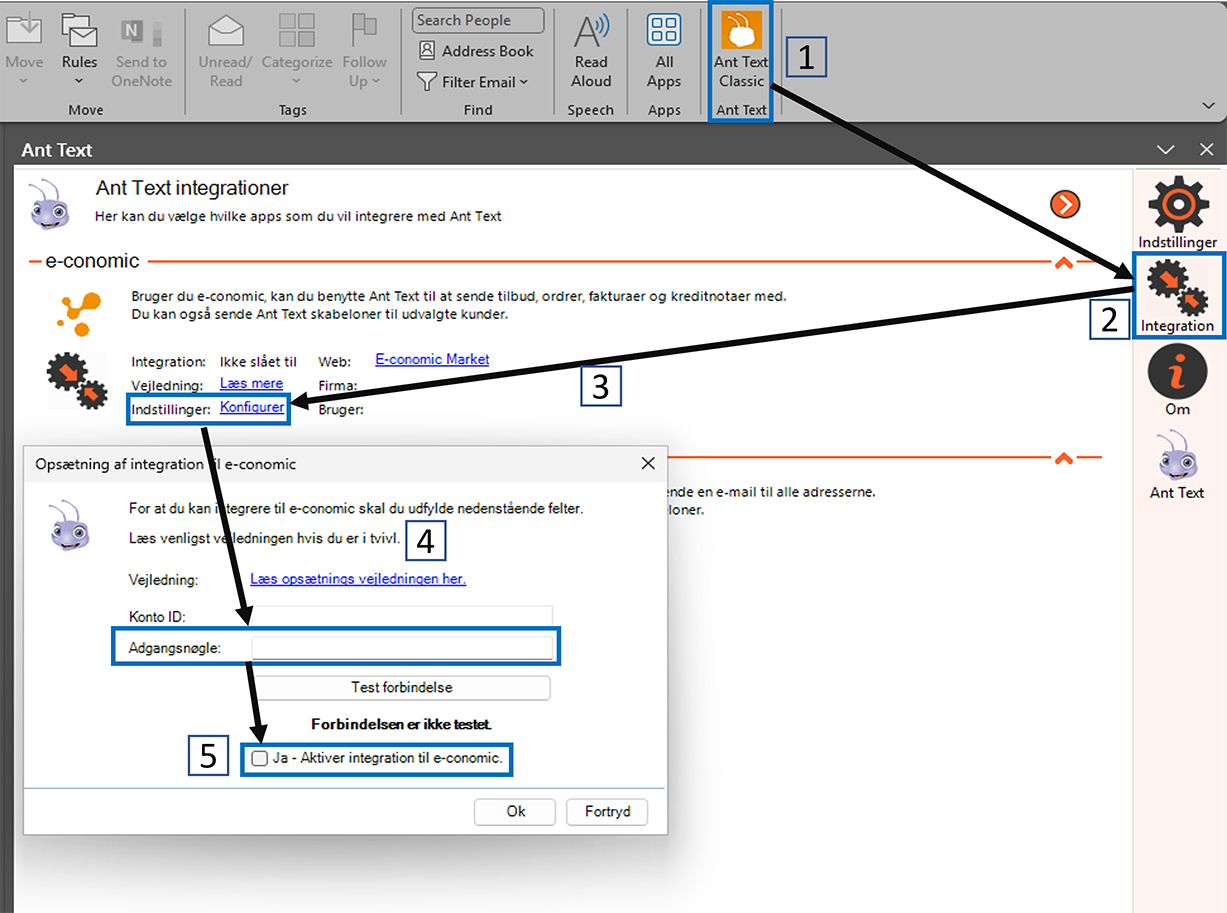Image resolution: width=1227 pixels, height=913 pixels.
Task: Click the Om info icon
Action: [x=1177, y=373]
